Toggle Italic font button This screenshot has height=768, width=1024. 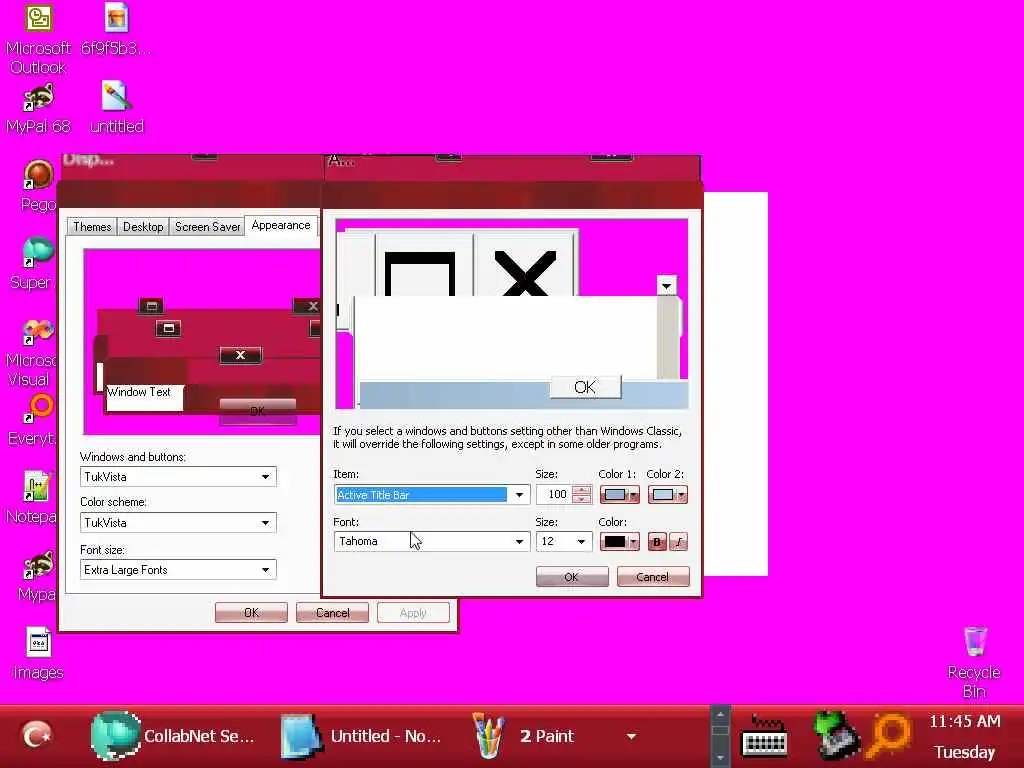pos(679,541)
